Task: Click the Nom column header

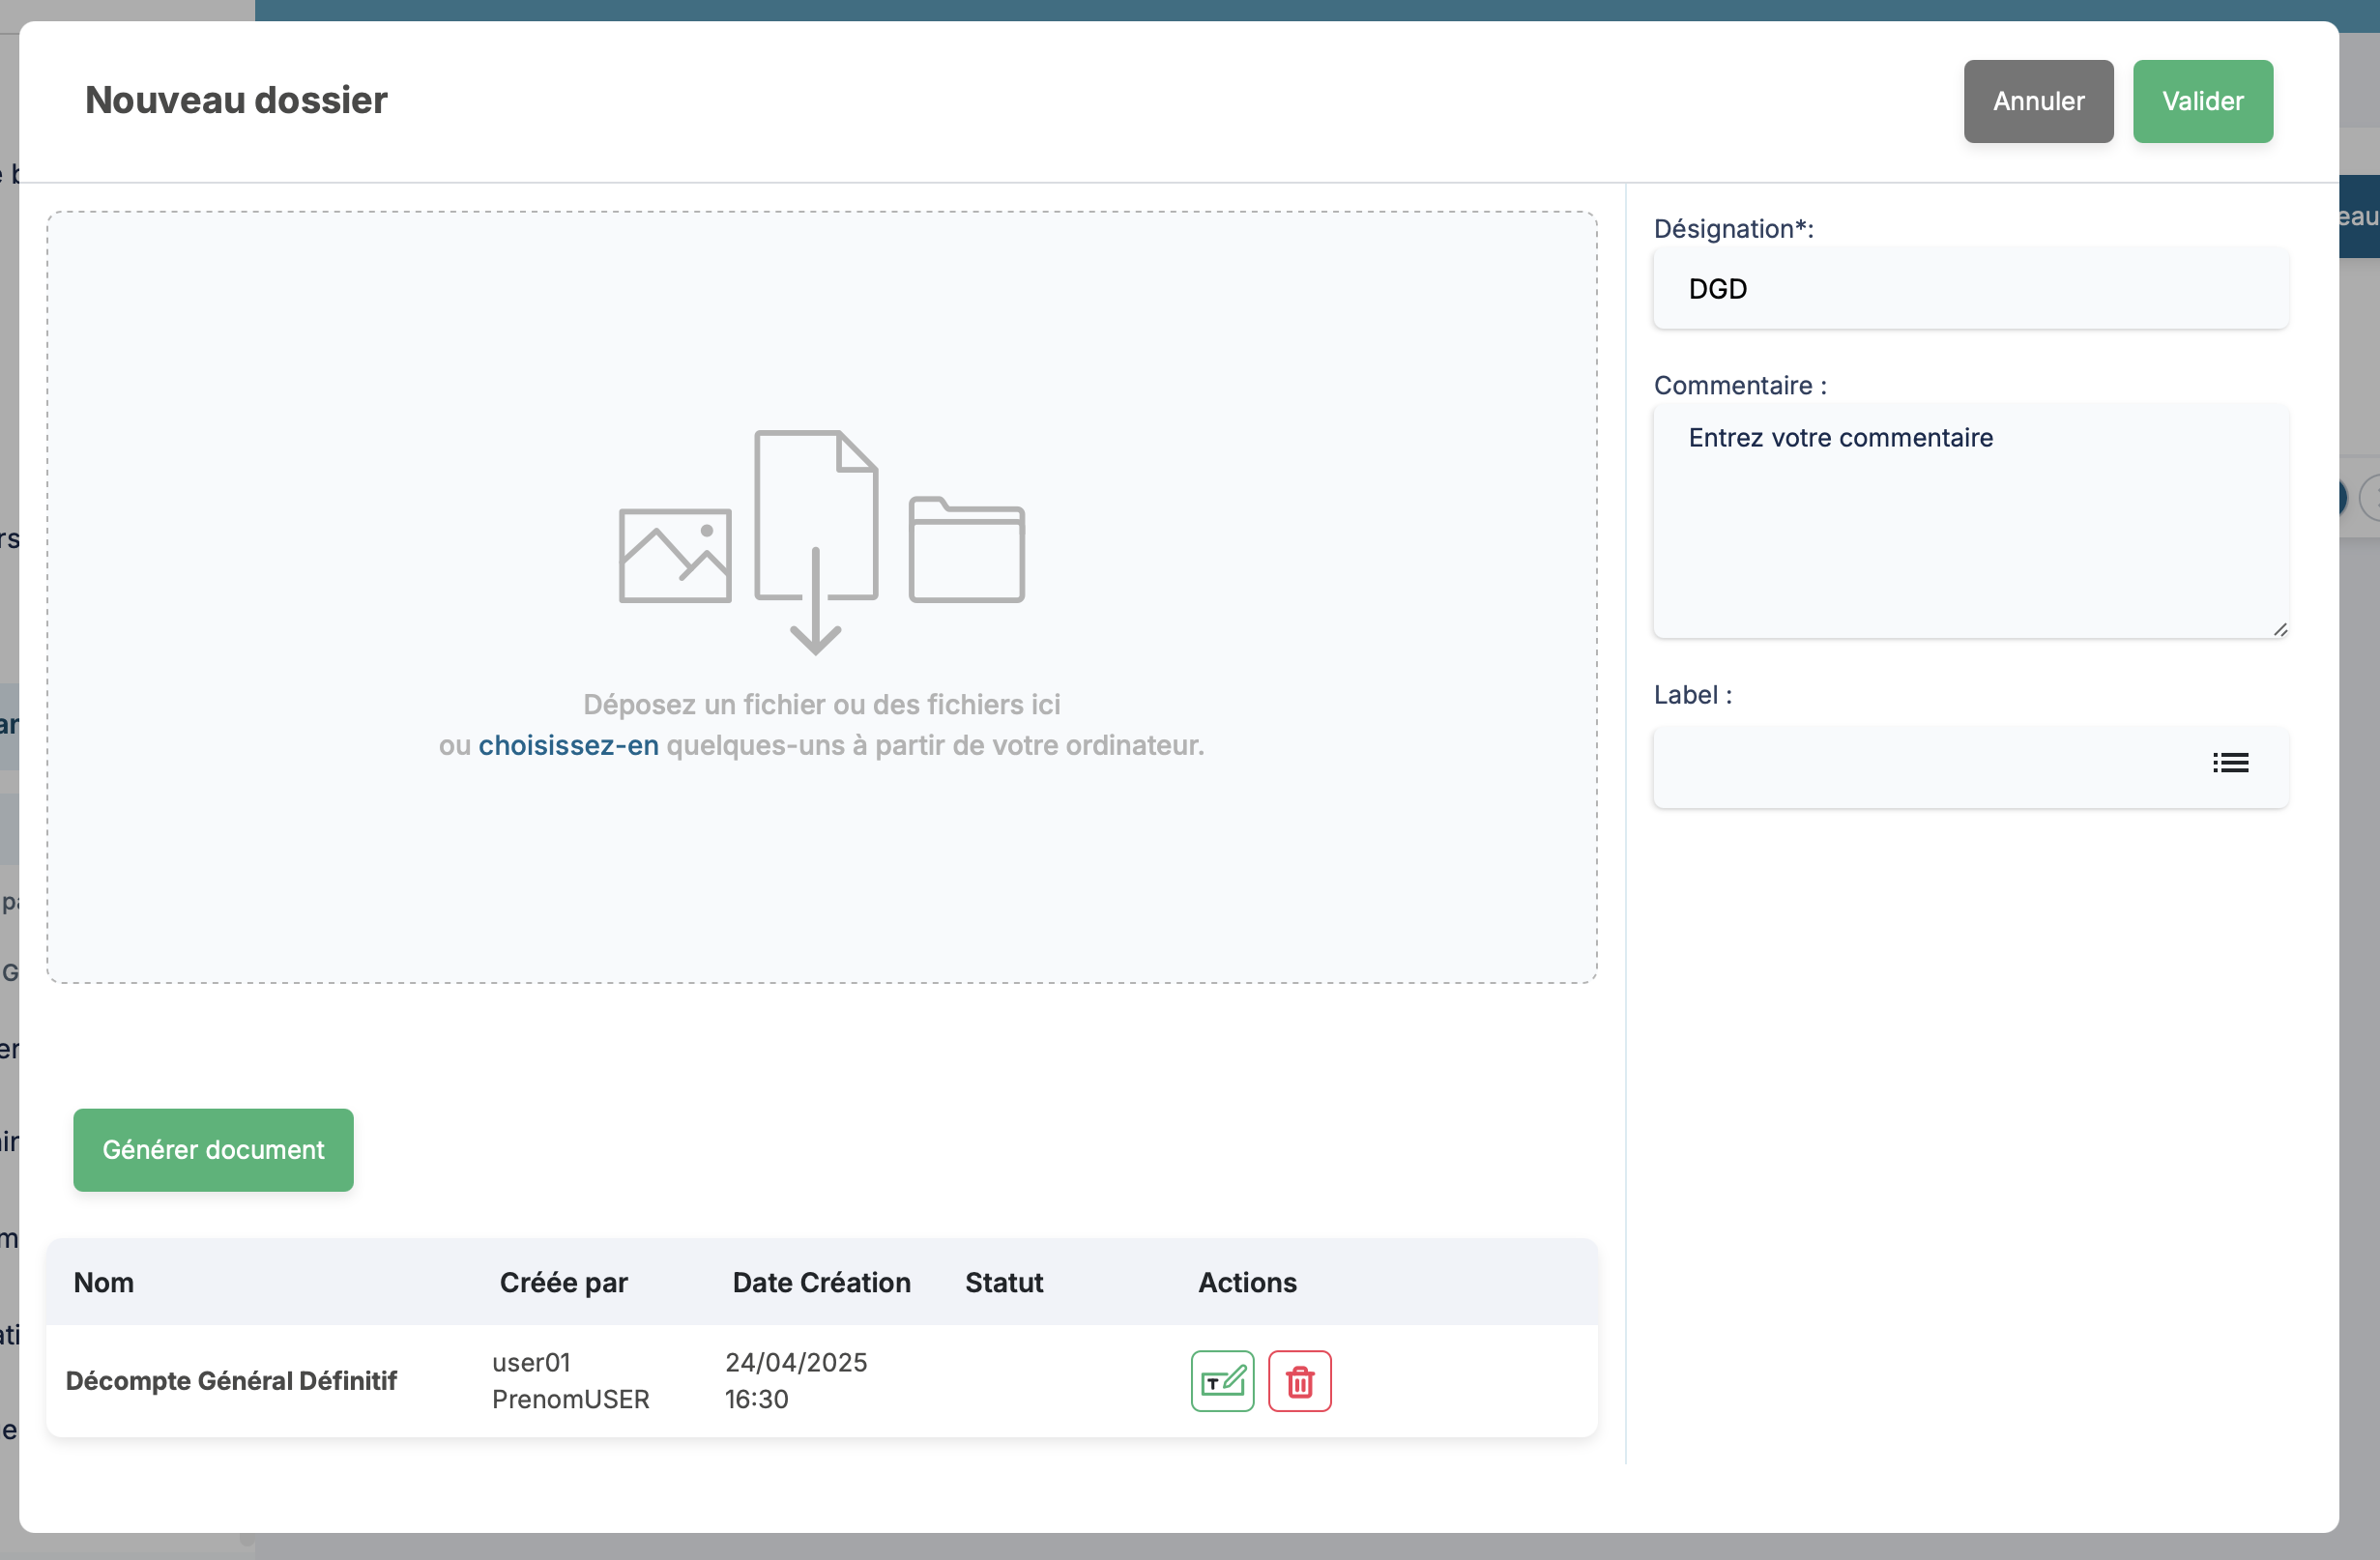Action: pyautogui.click(x=103, y=1282)
